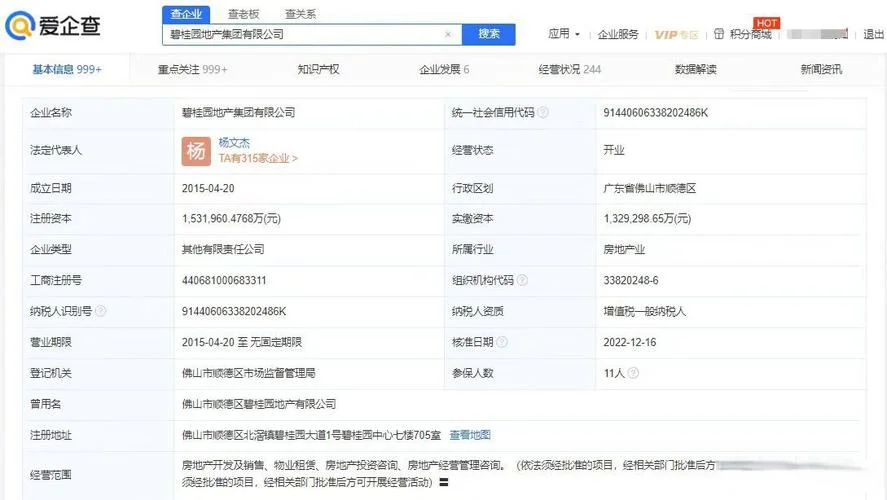Switch to the 查关系 search tab
887x500 pixels.
click(x=300, y=14)
